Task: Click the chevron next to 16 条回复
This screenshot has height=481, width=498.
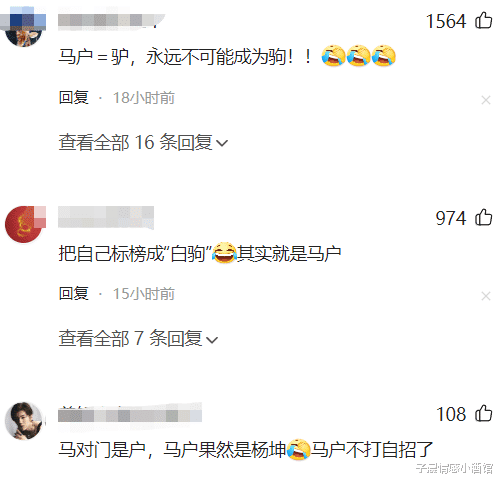Action: click(x=222, y=143)
